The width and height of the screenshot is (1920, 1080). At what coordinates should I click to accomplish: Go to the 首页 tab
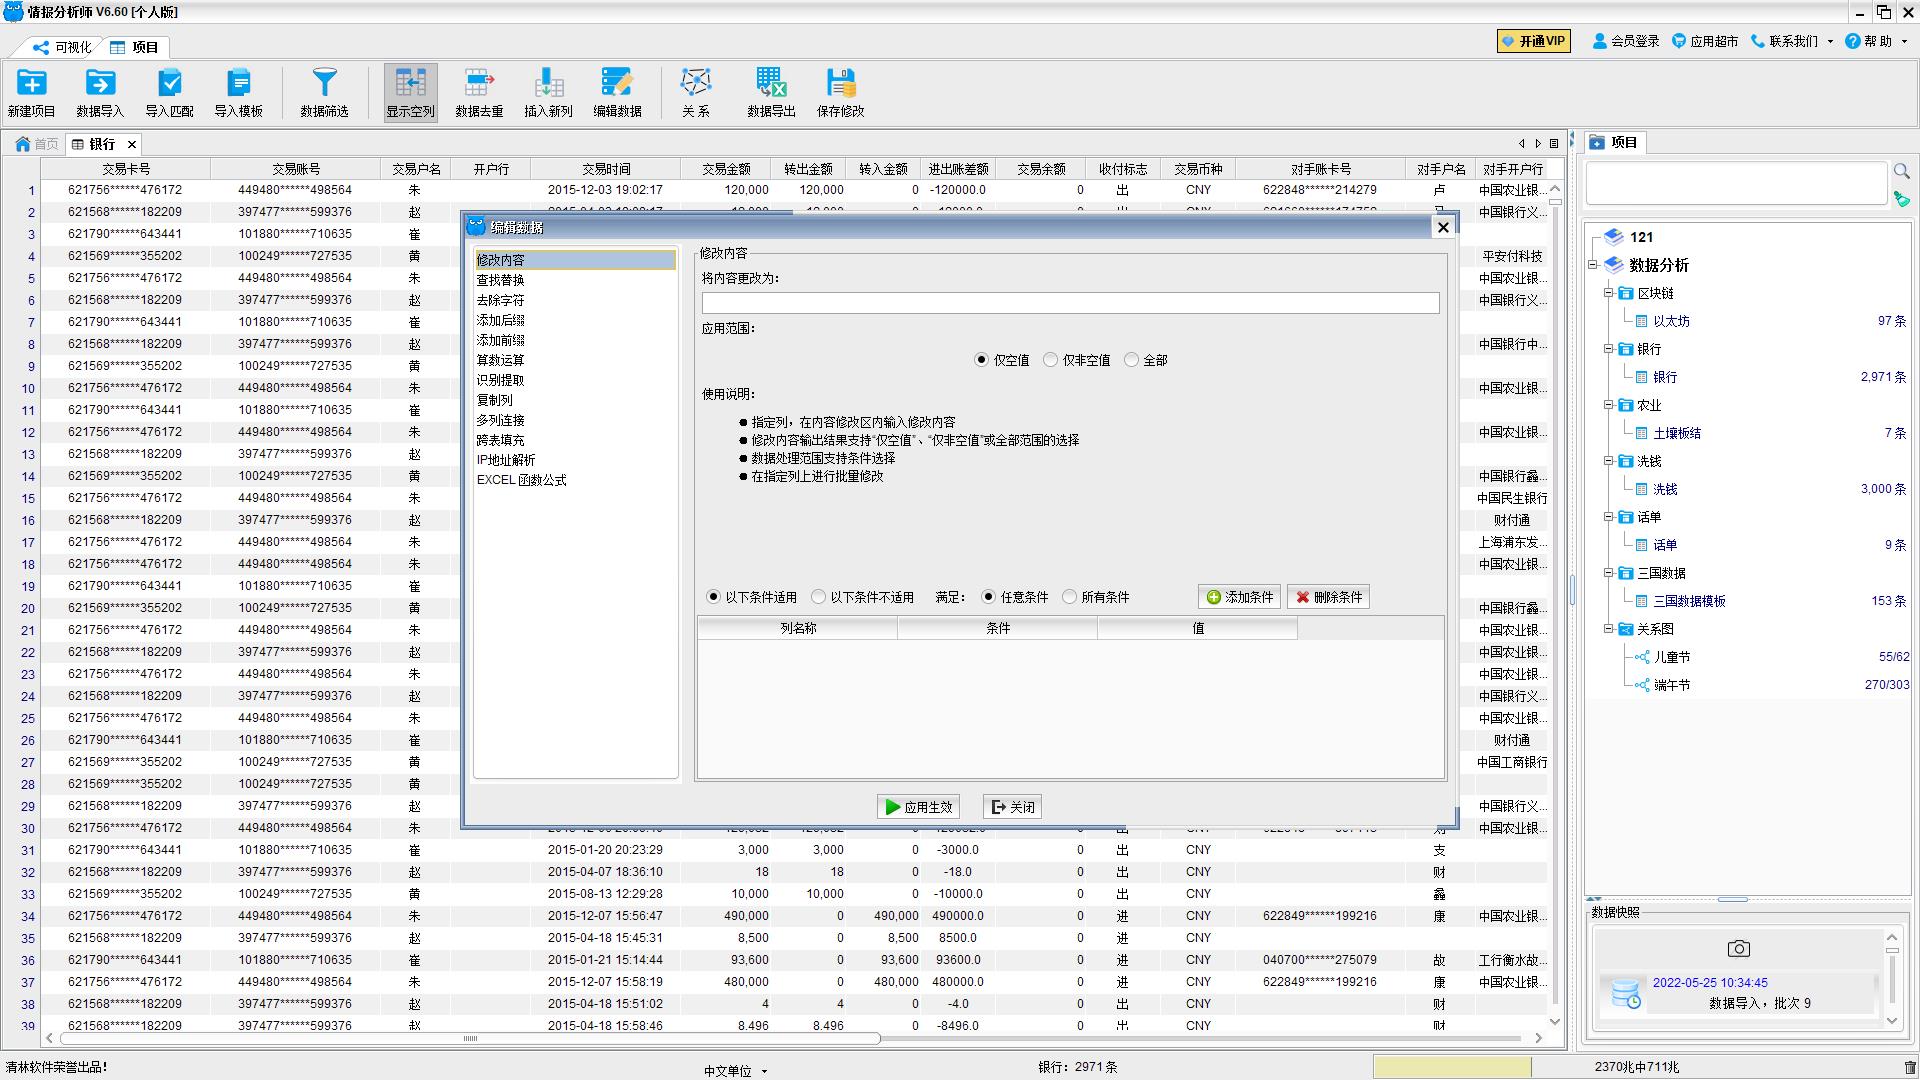tap(37, 144)
